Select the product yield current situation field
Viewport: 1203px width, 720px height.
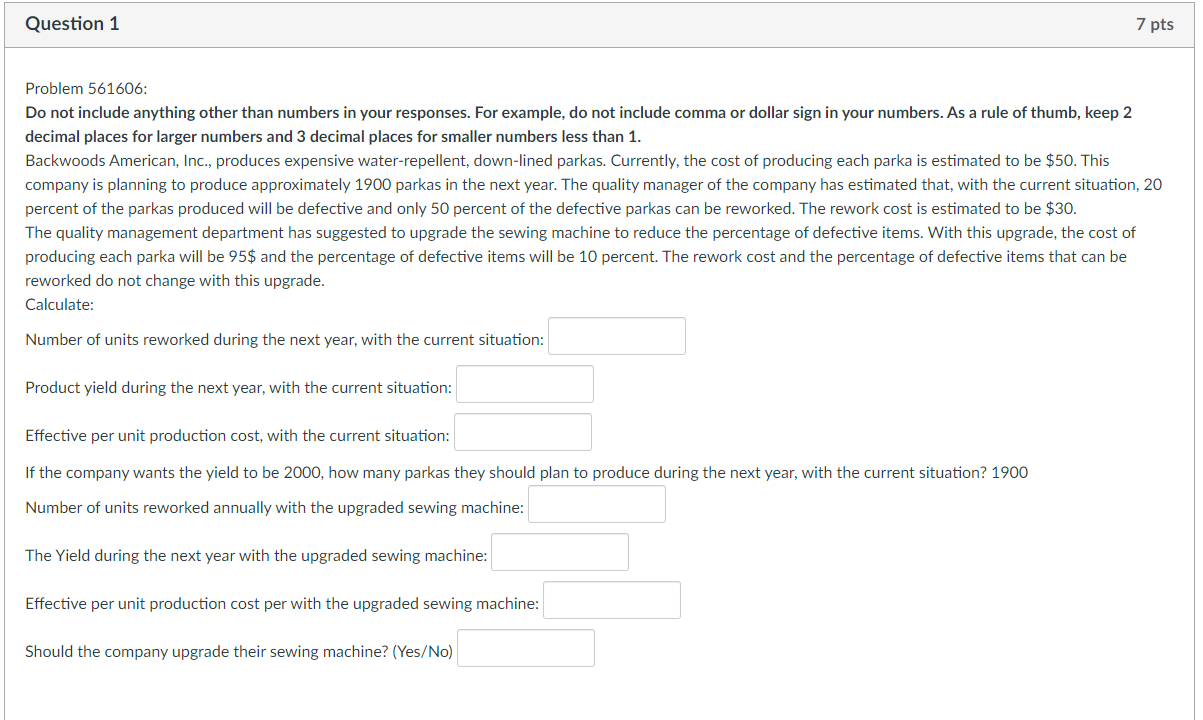point(524,383)
